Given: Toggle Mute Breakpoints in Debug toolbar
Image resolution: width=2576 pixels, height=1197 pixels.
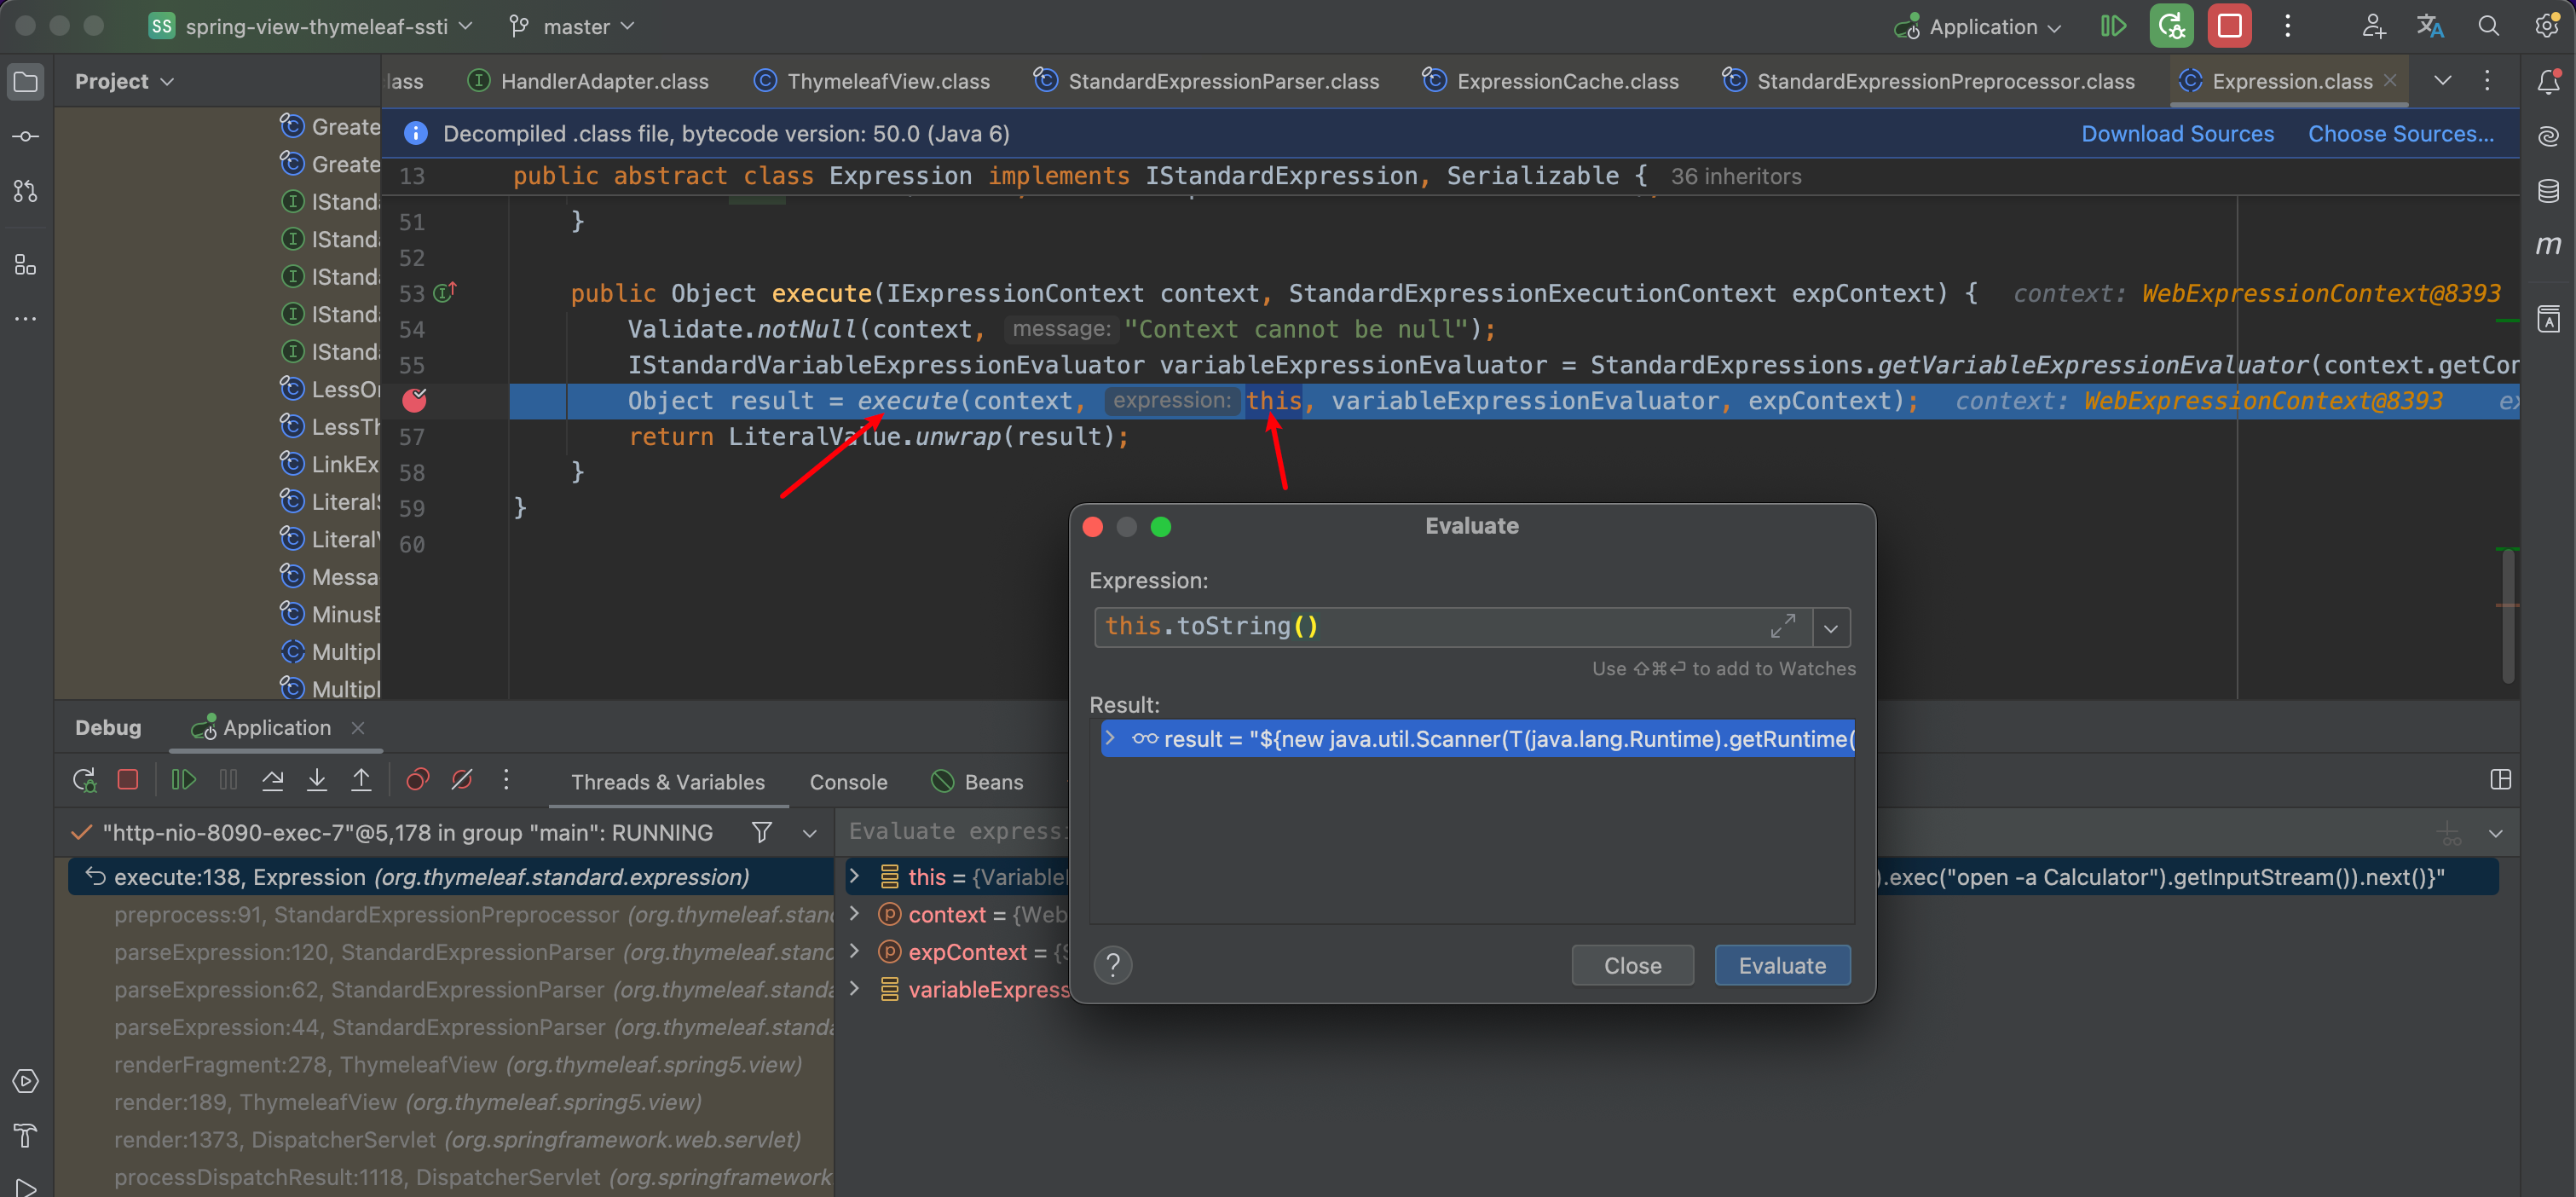Looking at the screenshot, I should point(461,780).
